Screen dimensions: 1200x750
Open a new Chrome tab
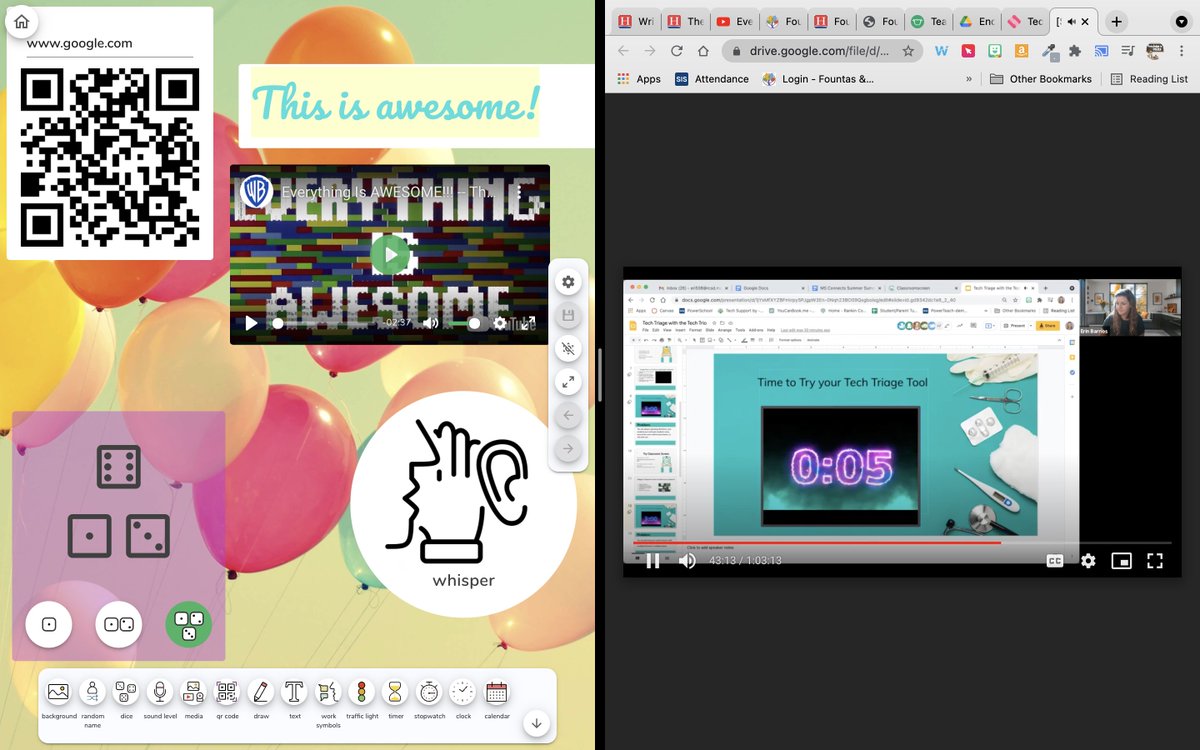point(1117,21)
